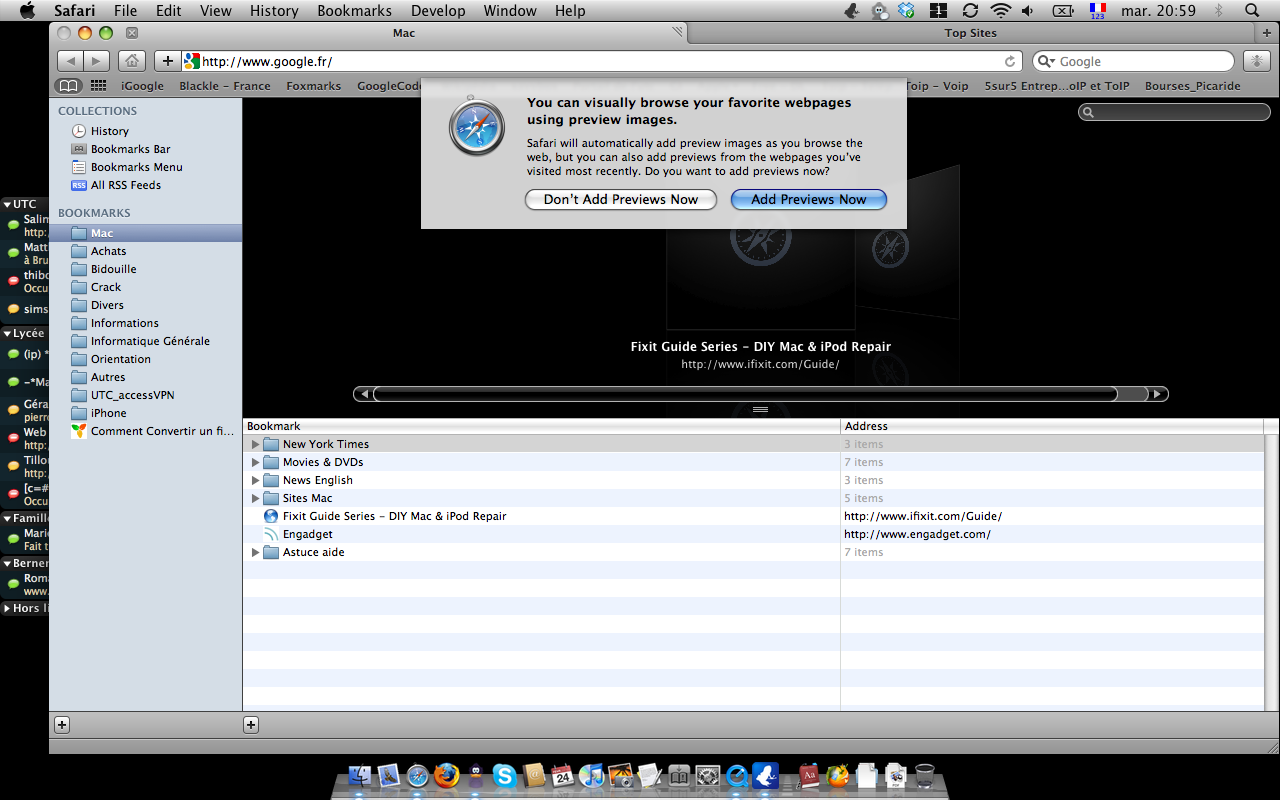The image size is (1280, 800).
Task: Open Bourses_Picaride bookmark
Action: point(1193,86)
